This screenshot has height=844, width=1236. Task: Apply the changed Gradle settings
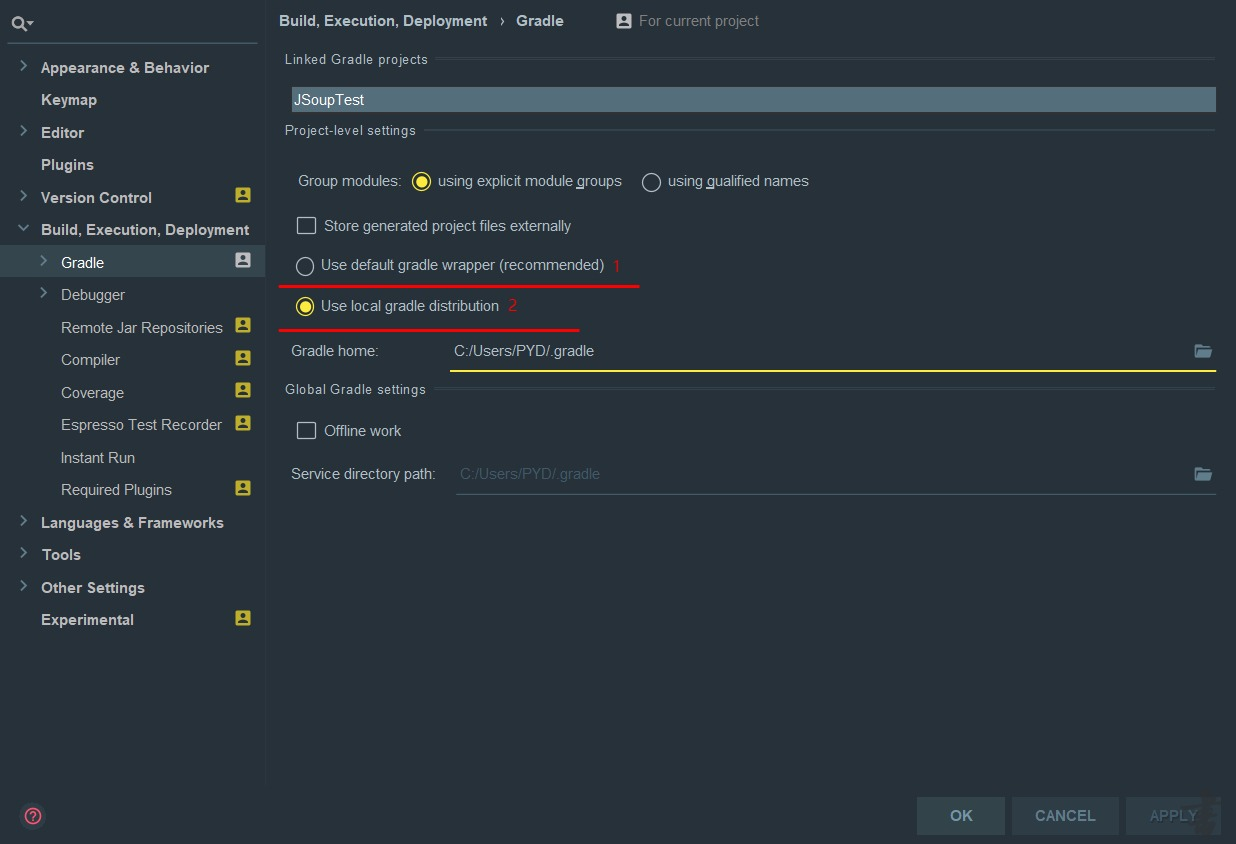tap(1172, 815)
